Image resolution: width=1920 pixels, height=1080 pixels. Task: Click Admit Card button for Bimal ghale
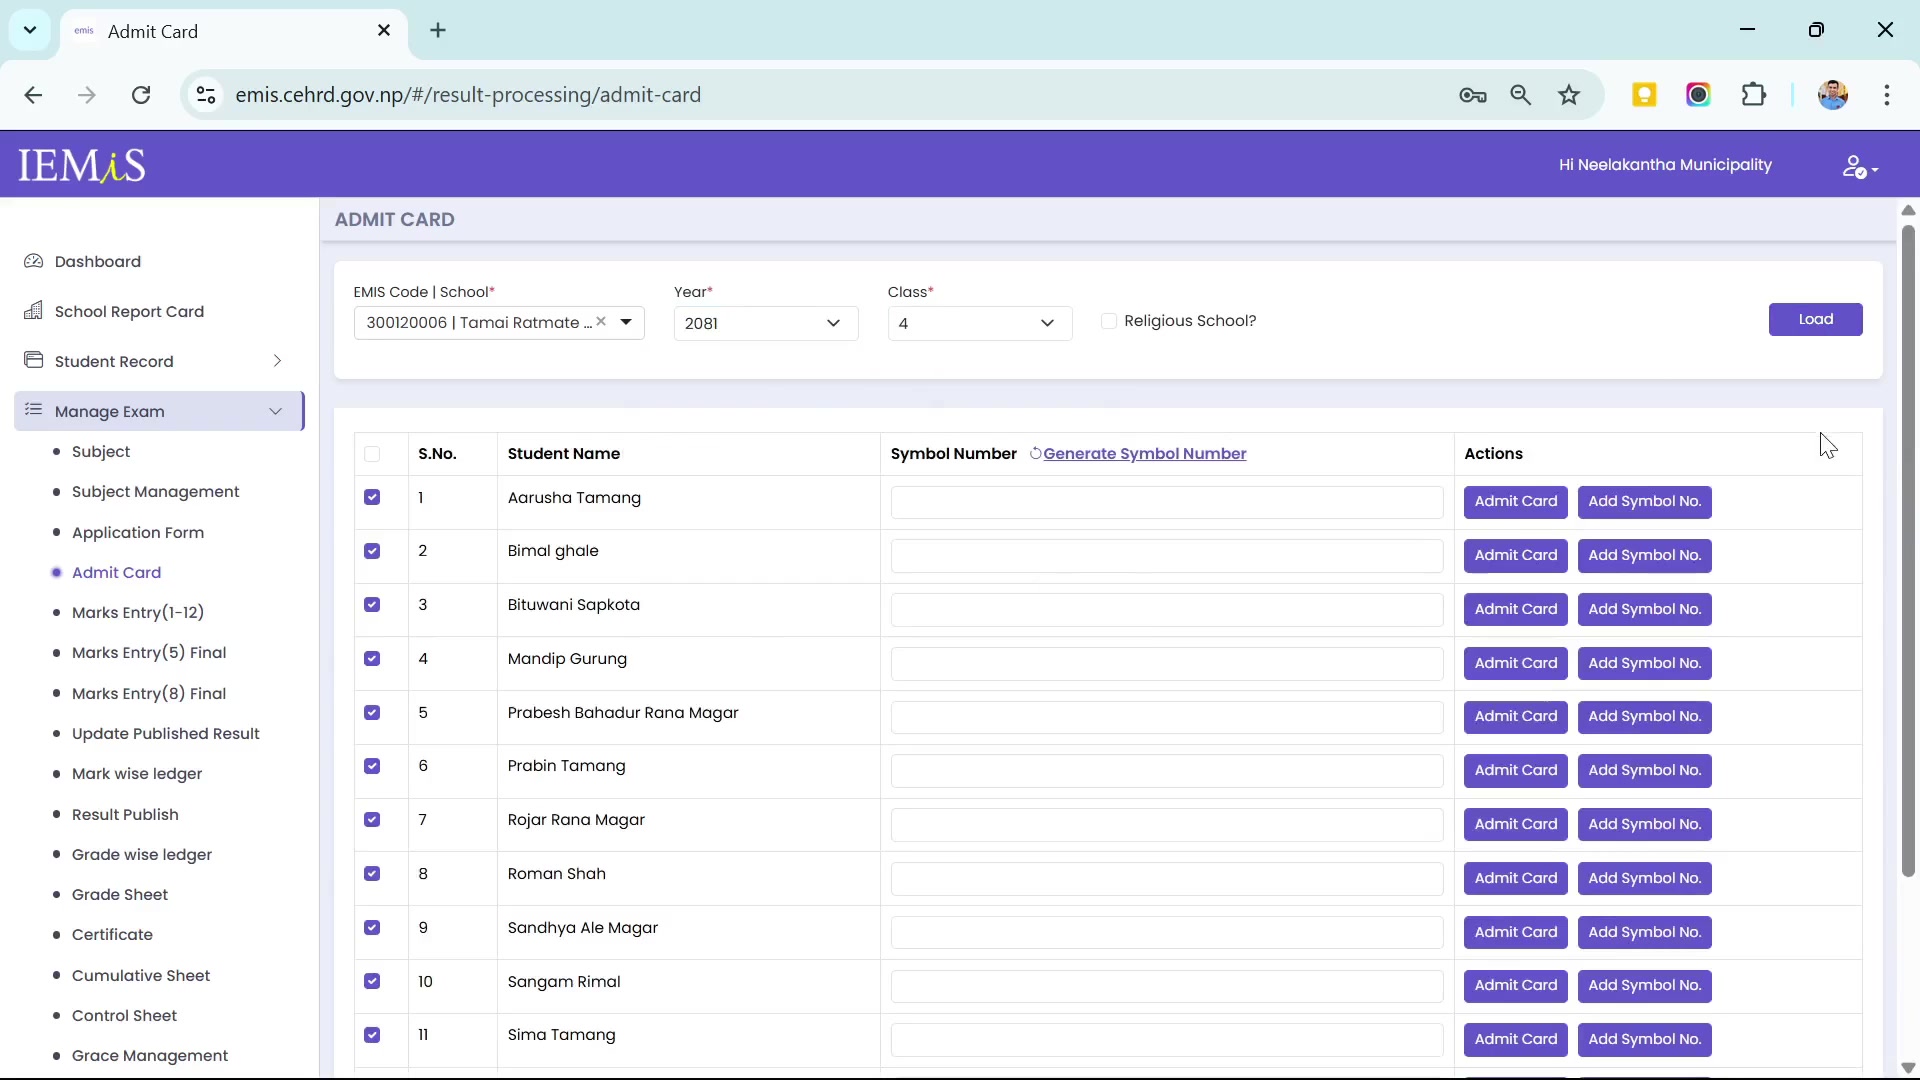(1515, 556)
